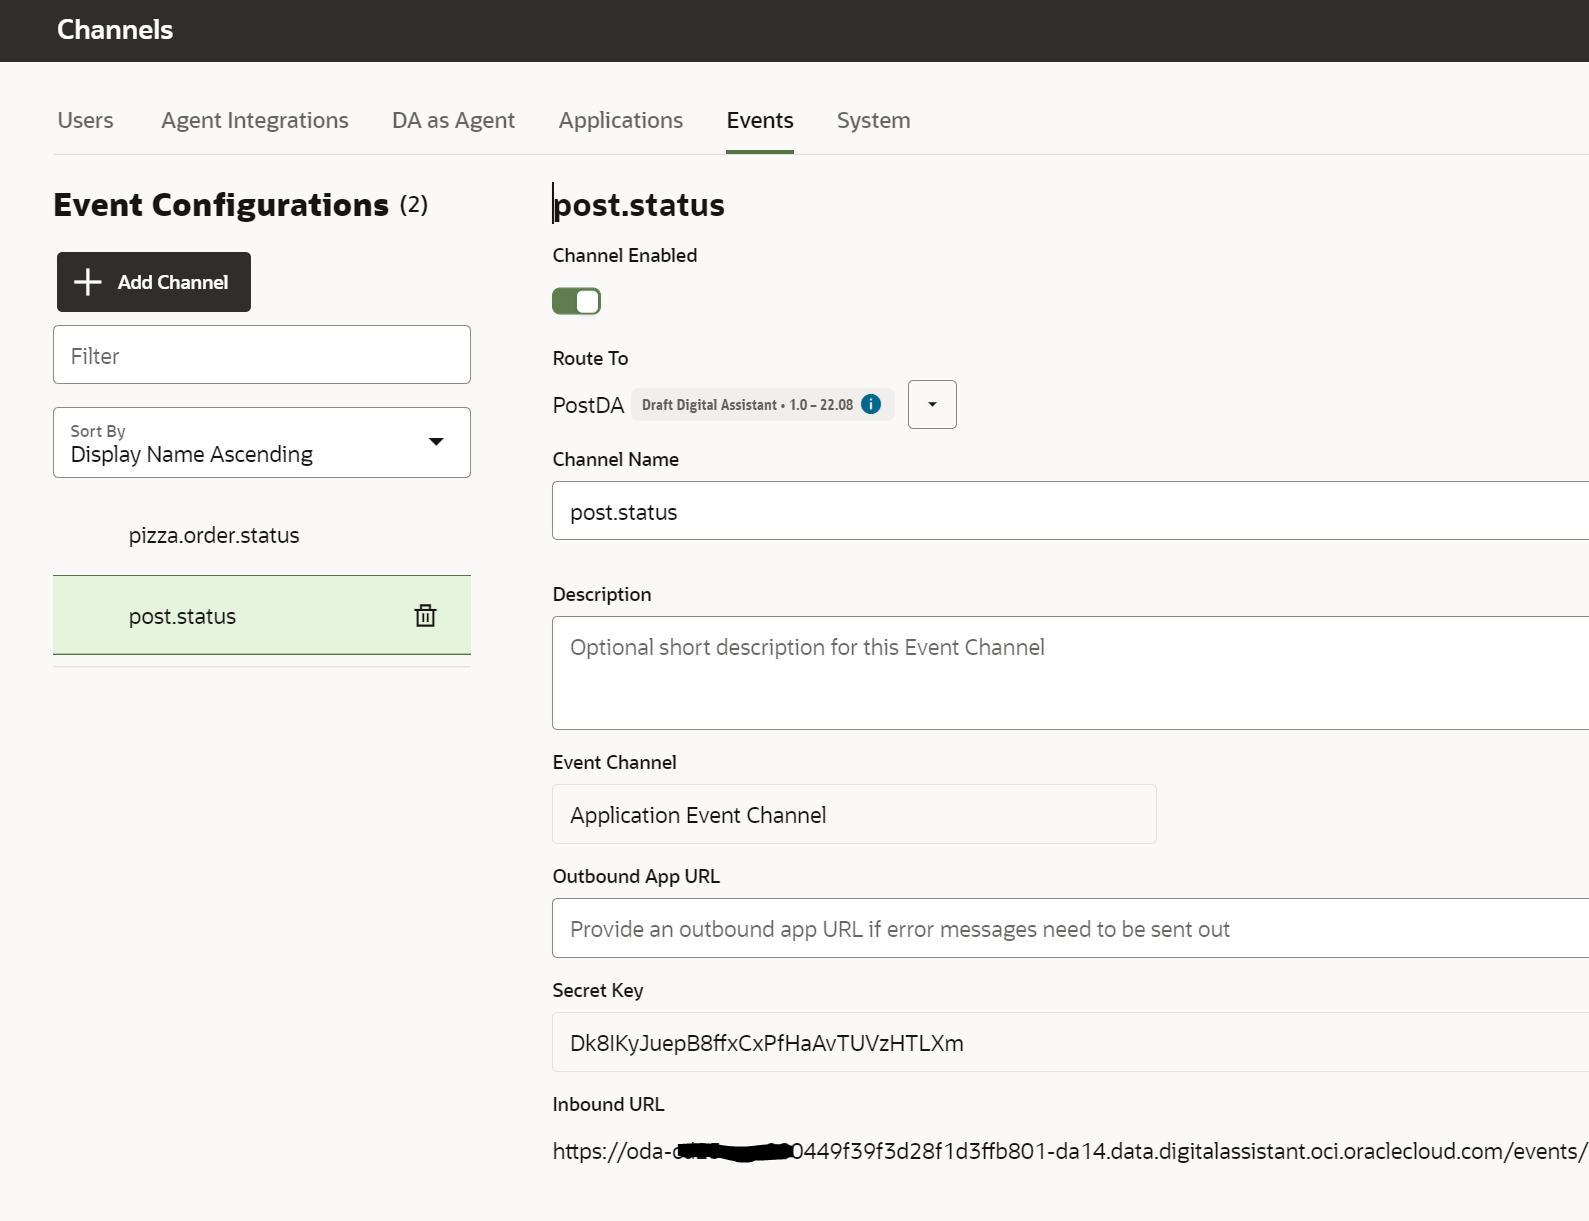1589x1221 pixels.
Task: Open the Agent Integrations tab
Action: 254,120
